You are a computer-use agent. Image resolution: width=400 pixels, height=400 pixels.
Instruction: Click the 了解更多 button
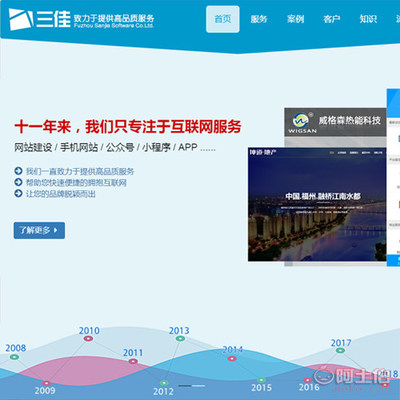39,230
